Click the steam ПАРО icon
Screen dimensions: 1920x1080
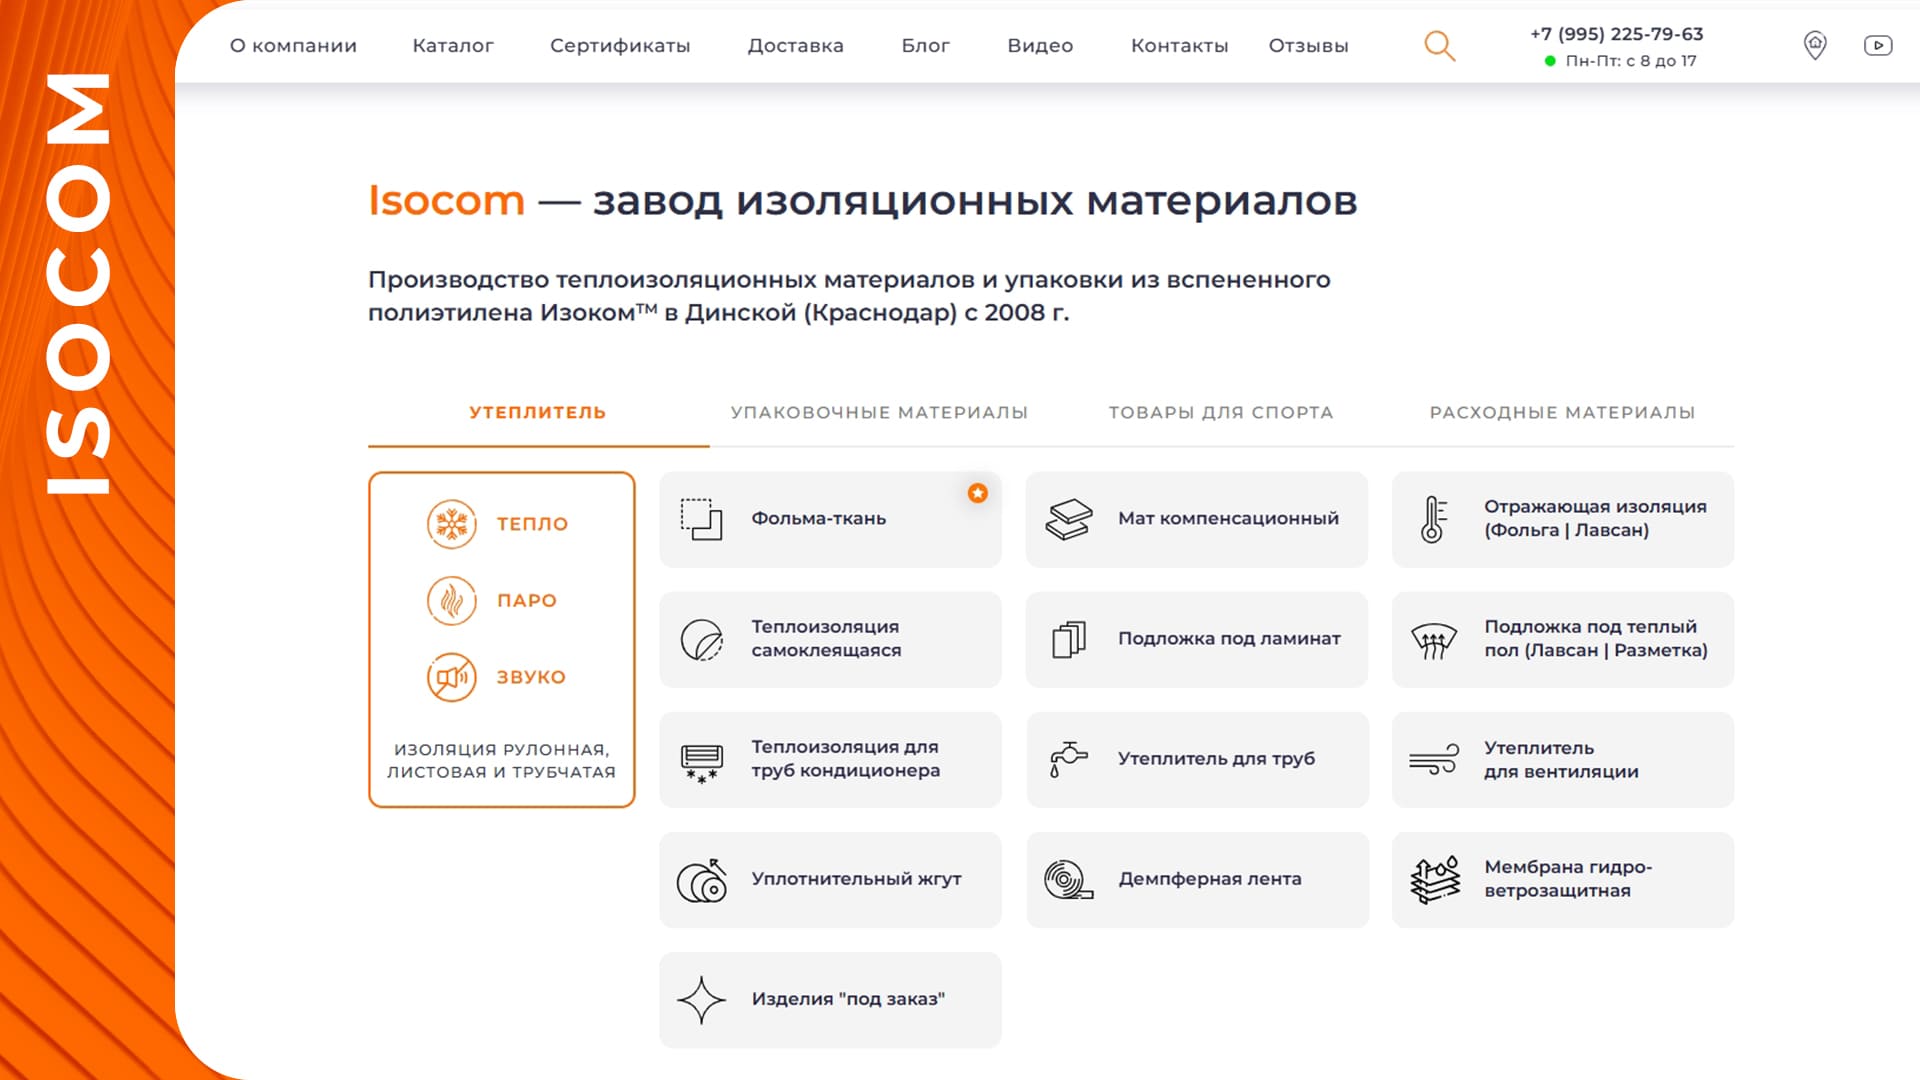[452, 601]
